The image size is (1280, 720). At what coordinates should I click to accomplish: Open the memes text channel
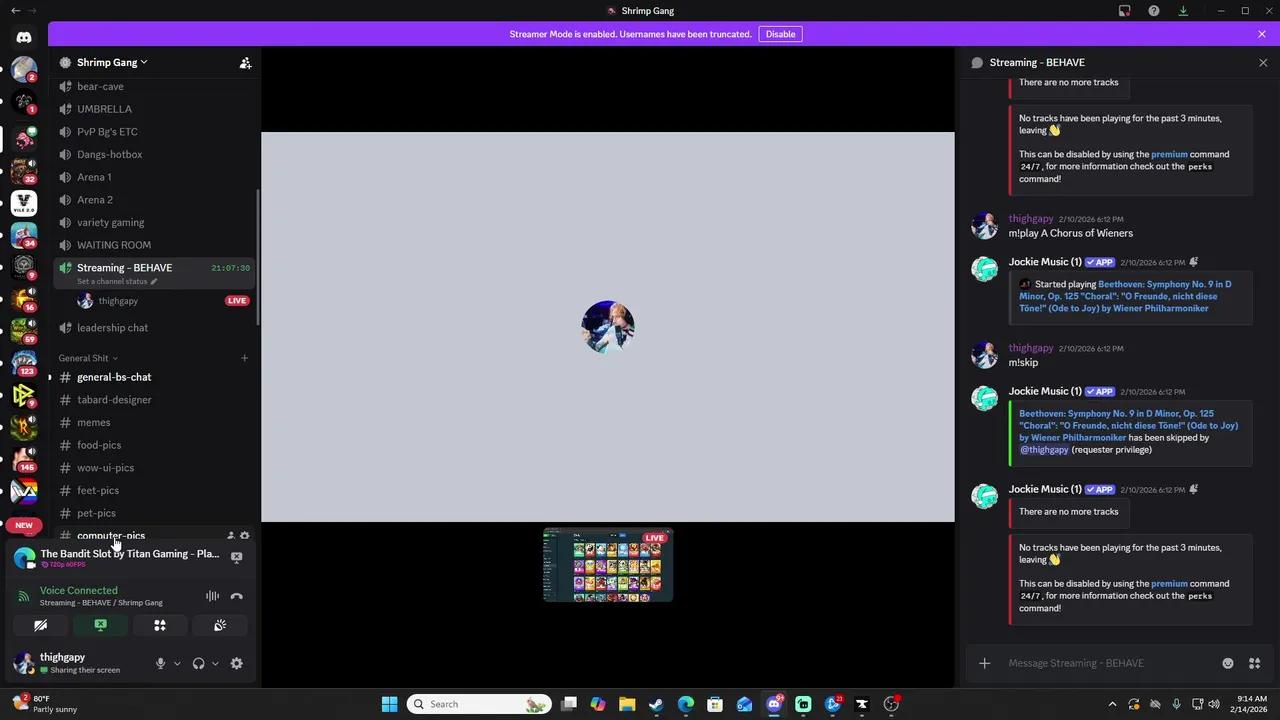tap(154, 422)
